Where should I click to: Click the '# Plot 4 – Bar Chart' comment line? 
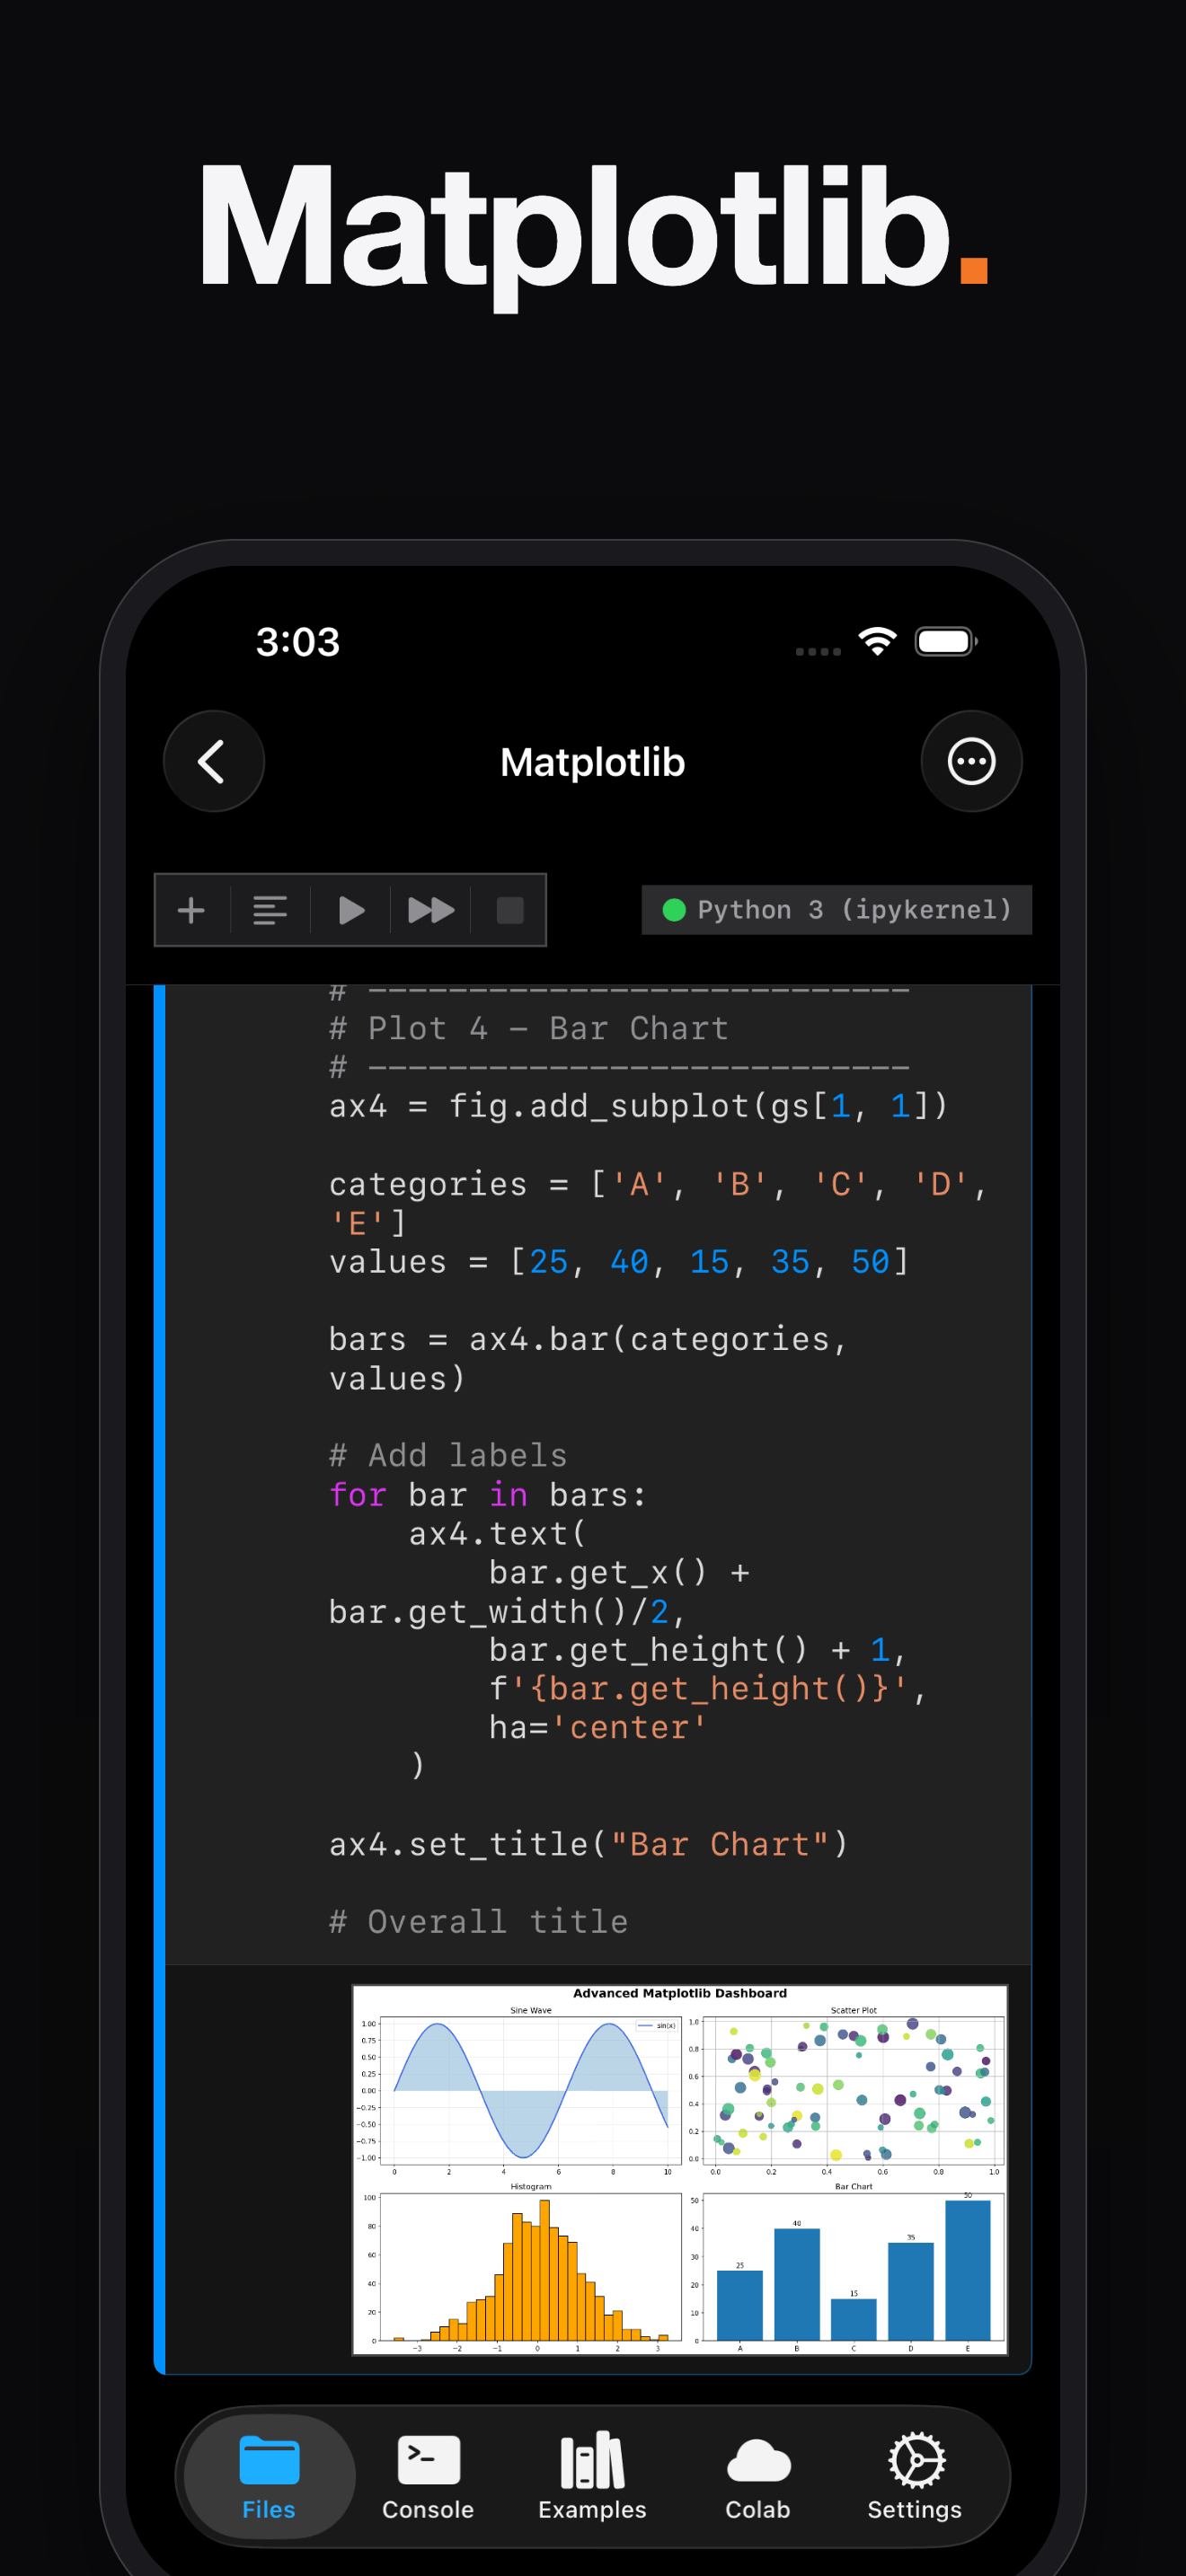pyautogui.click(x=529, y=1028)
